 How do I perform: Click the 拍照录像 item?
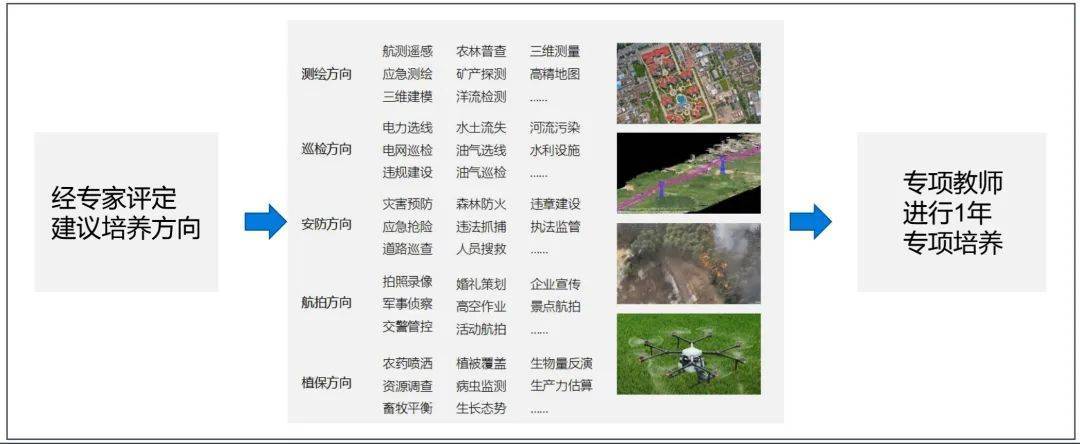408,282
